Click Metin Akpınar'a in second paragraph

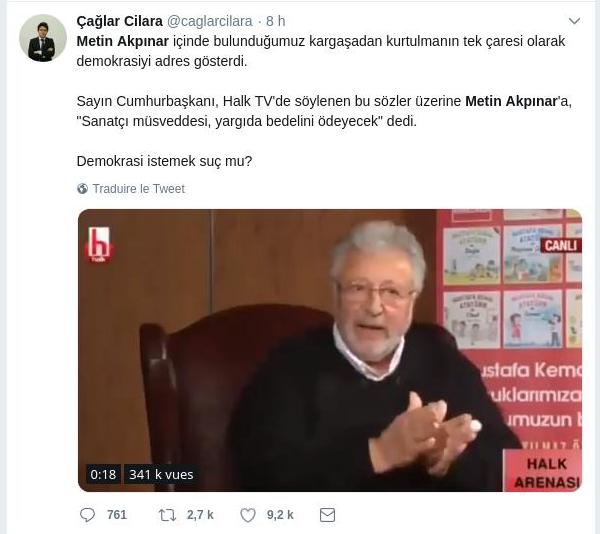coord(518,101)
